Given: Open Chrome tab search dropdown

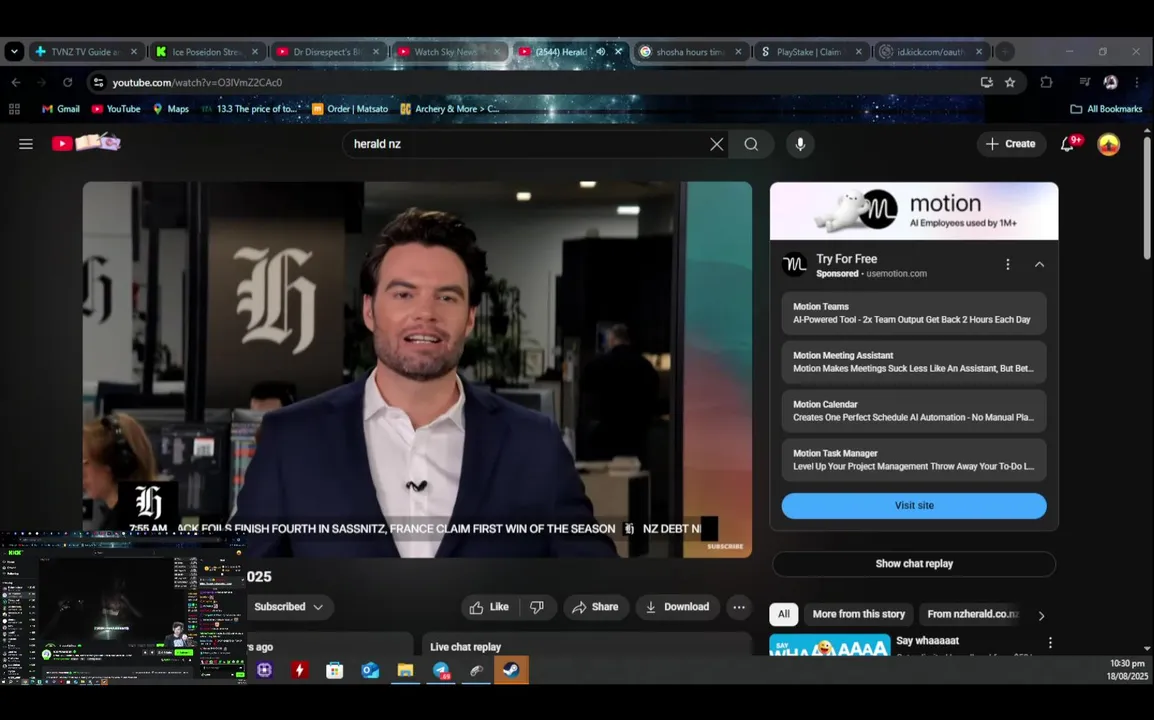Looking at the screenshot, I should 14,52.
